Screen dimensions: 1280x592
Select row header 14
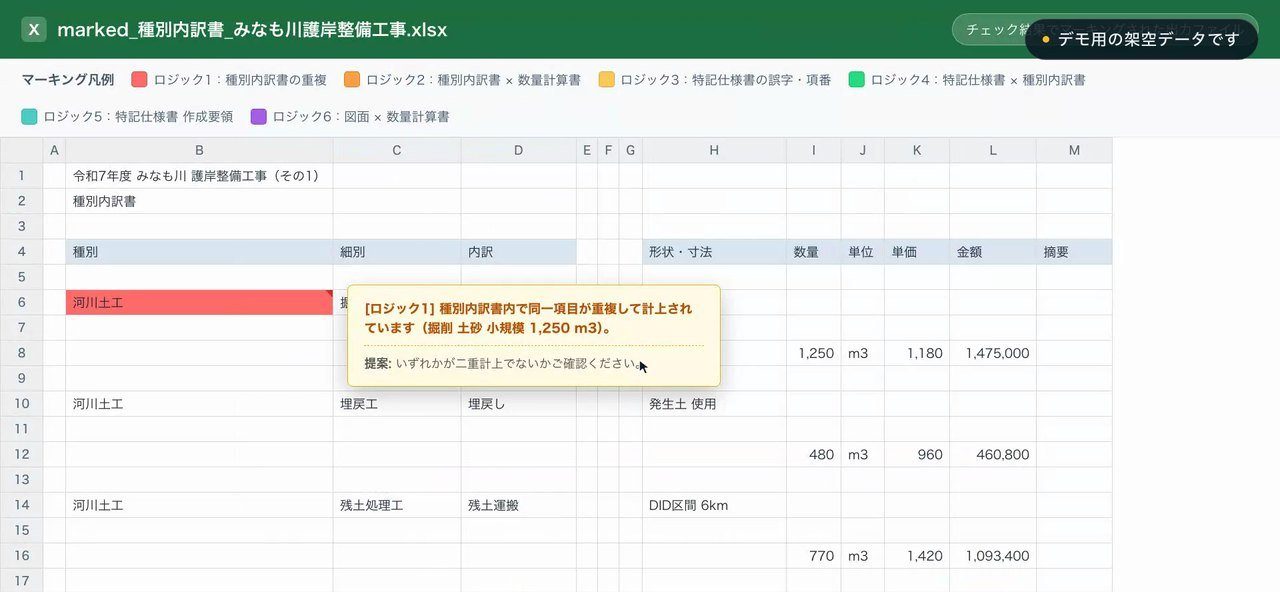pos(21,505)
